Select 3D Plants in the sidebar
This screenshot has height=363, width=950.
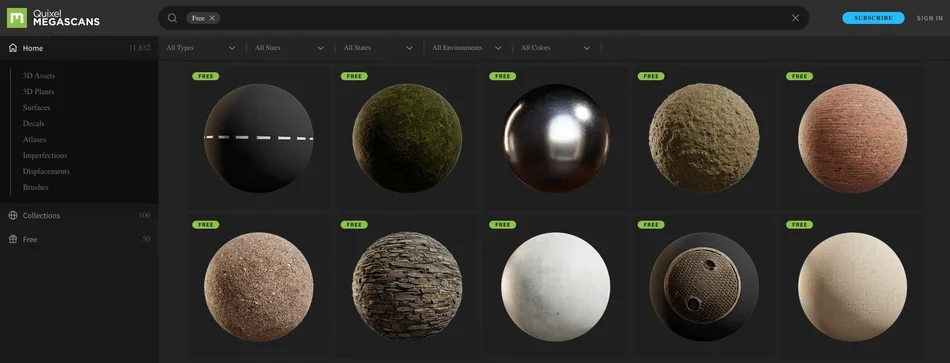pyautogui.click(x=38, y=92)
